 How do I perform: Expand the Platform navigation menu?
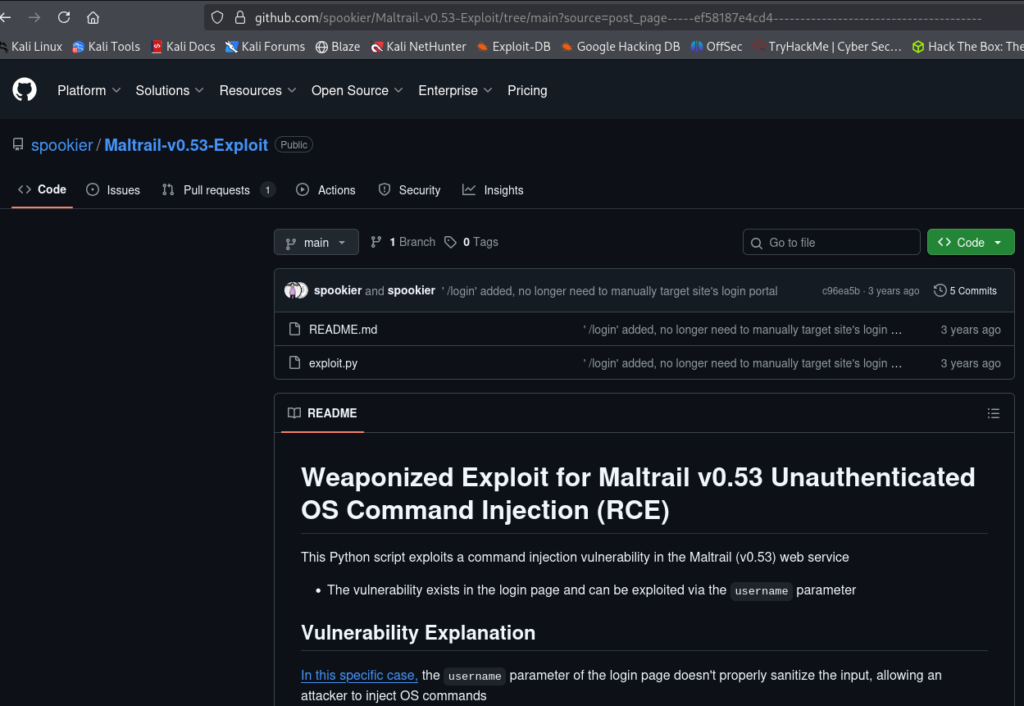click(88, 90)
